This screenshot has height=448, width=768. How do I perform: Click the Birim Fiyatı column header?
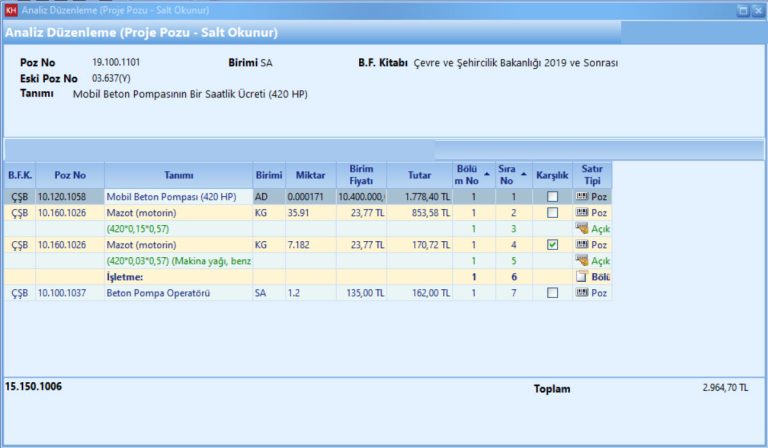click(x=361, y=175)
